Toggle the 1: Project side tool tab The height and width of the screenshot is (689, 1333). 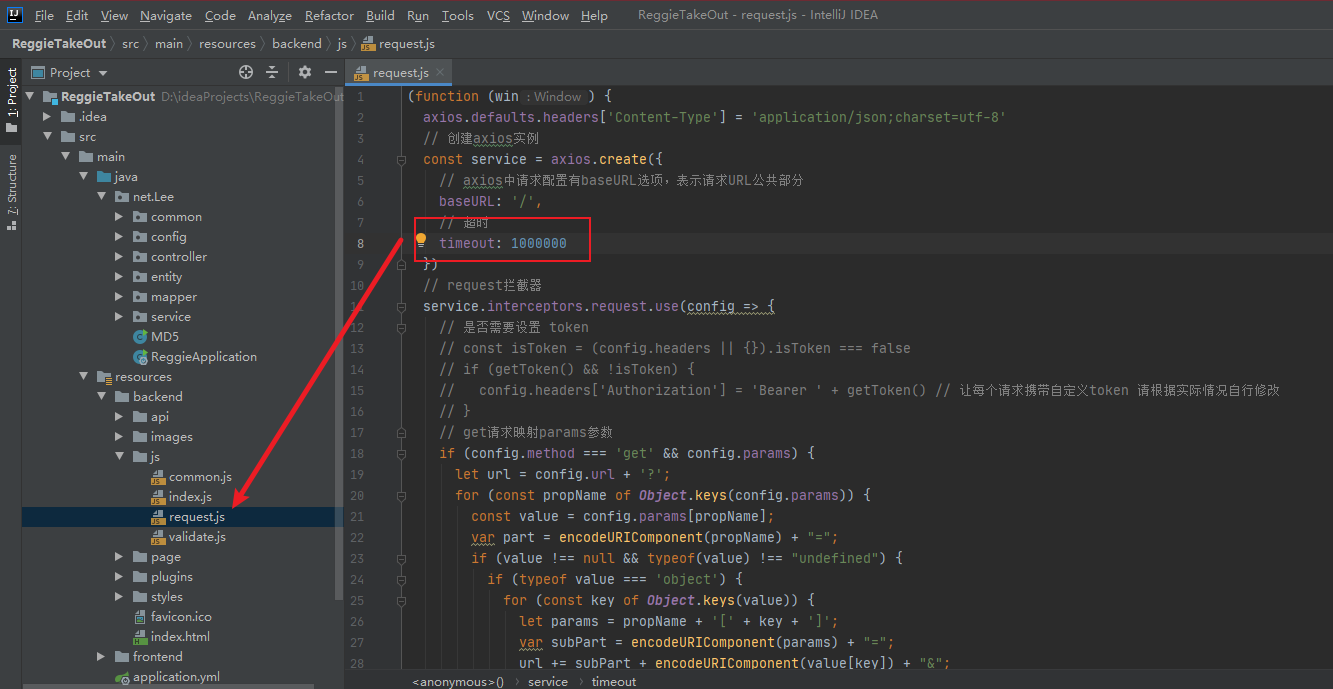coord(11,102)
